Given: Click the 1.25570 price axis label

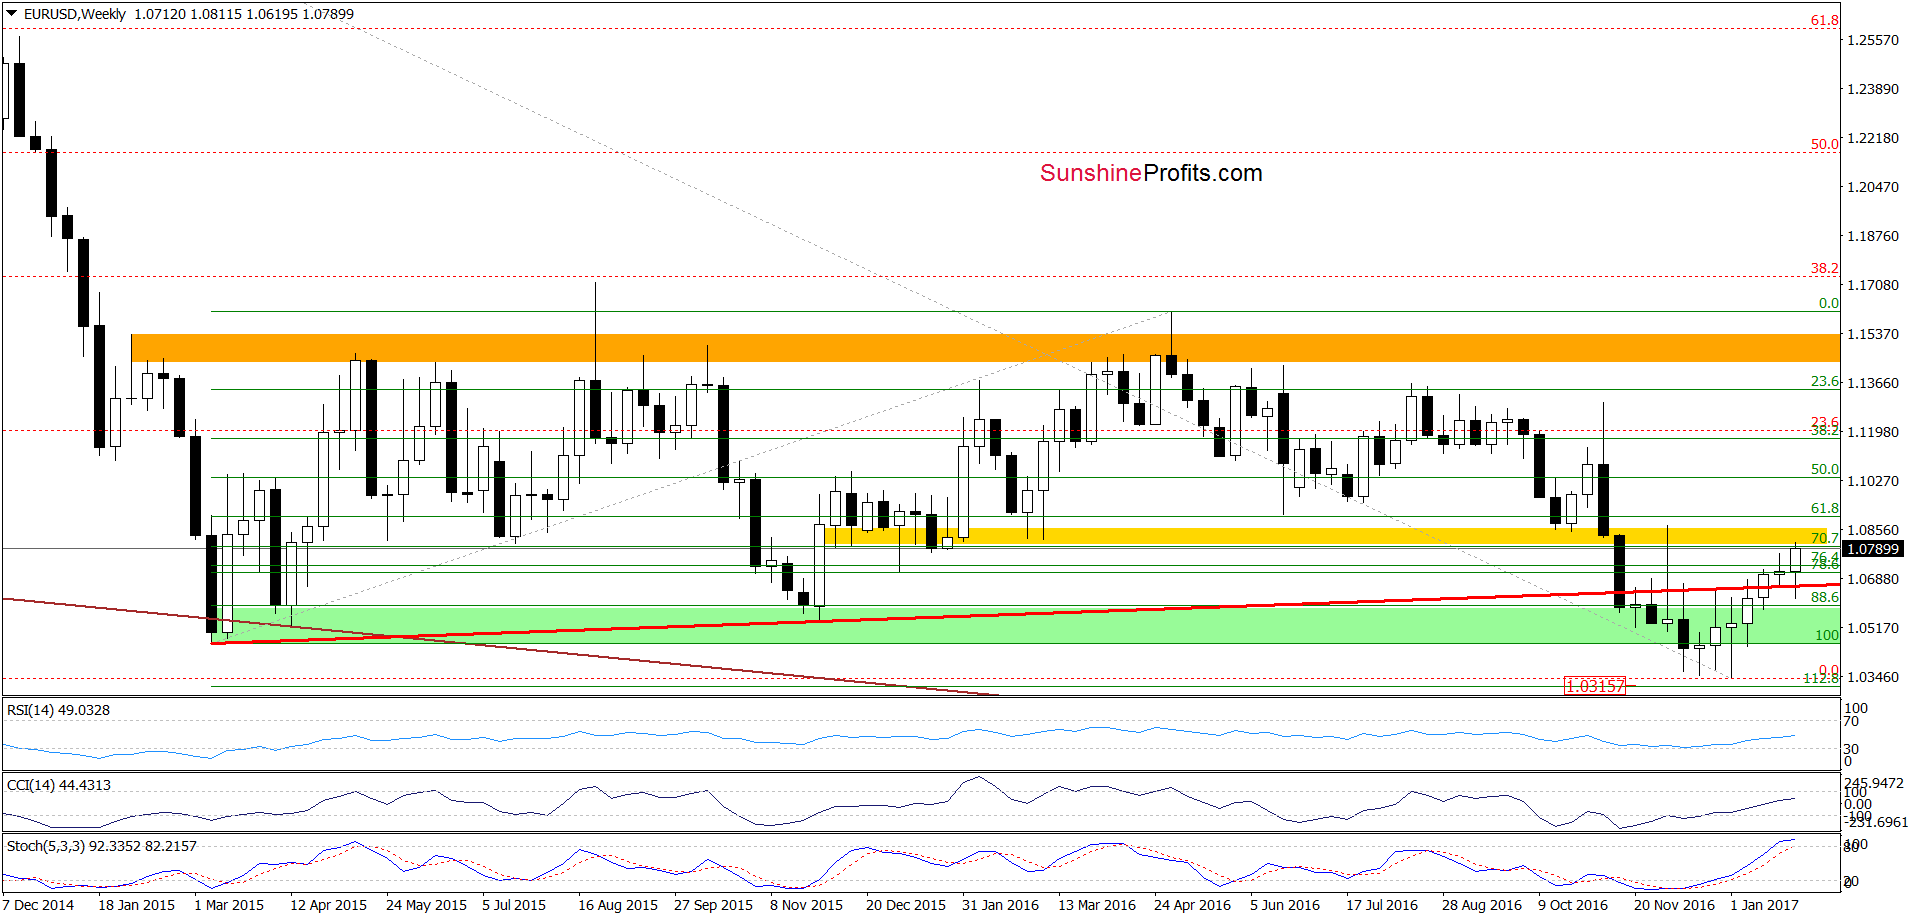Looking at the screenshot, I should [x=1873, y=40].
